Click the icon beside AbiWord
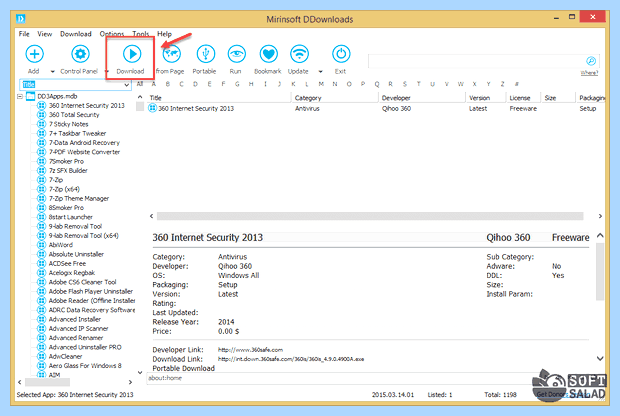Screen dimensions: 620x416 [42, 245]
